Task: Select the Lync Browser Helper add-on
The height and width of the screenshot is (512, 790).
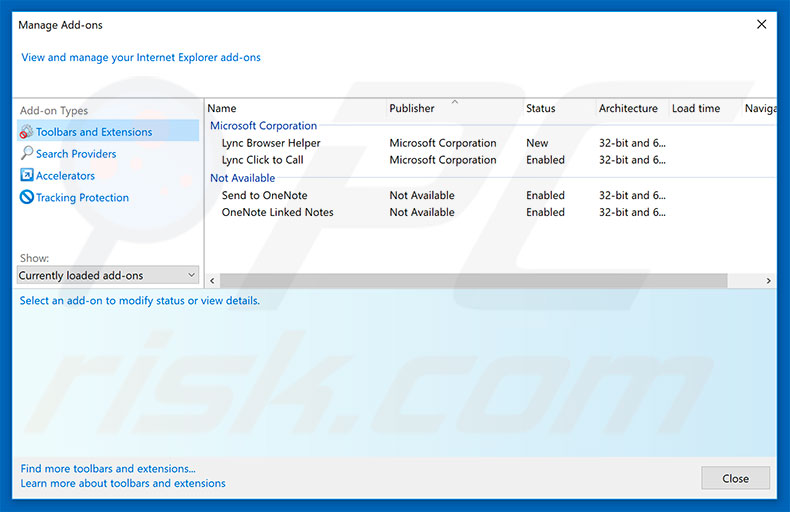Action: (x=271, y=143)
